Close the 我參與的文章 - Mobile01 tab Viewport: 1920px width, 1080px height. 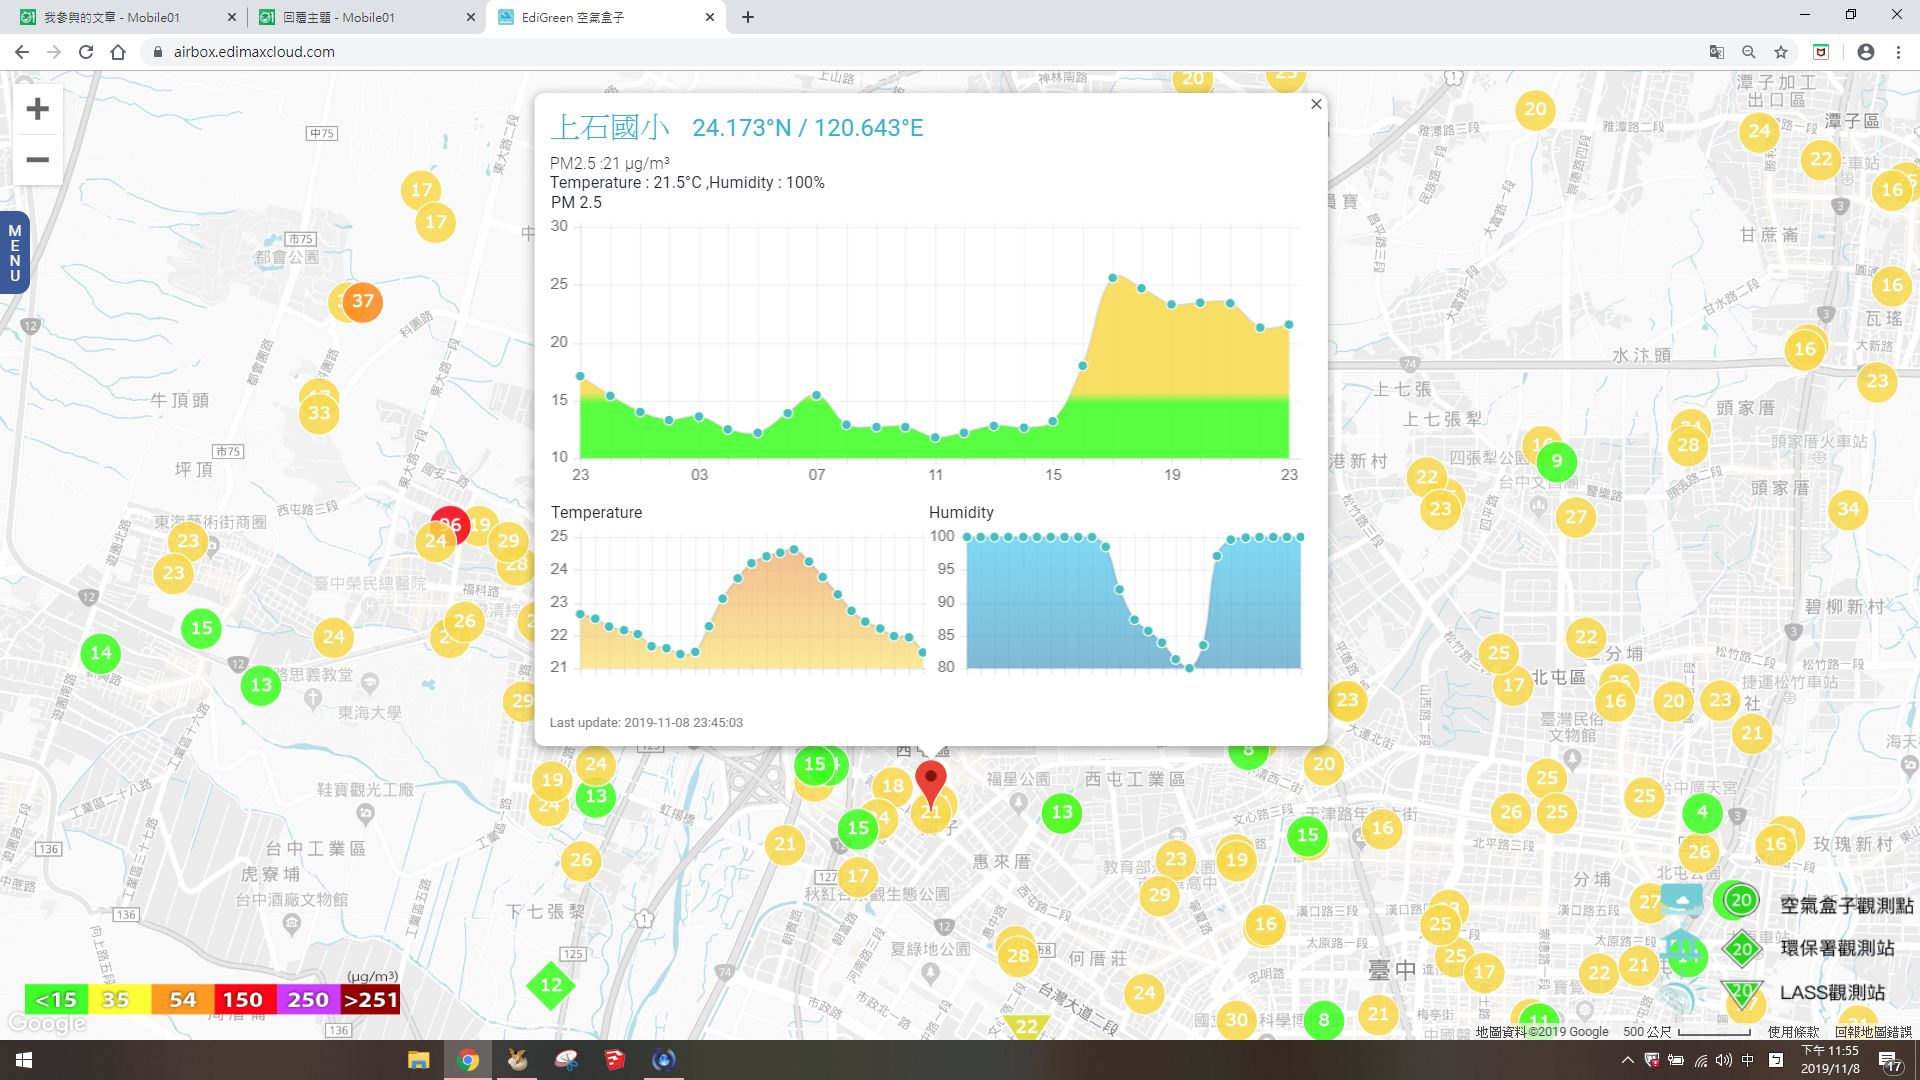point(232,17)
